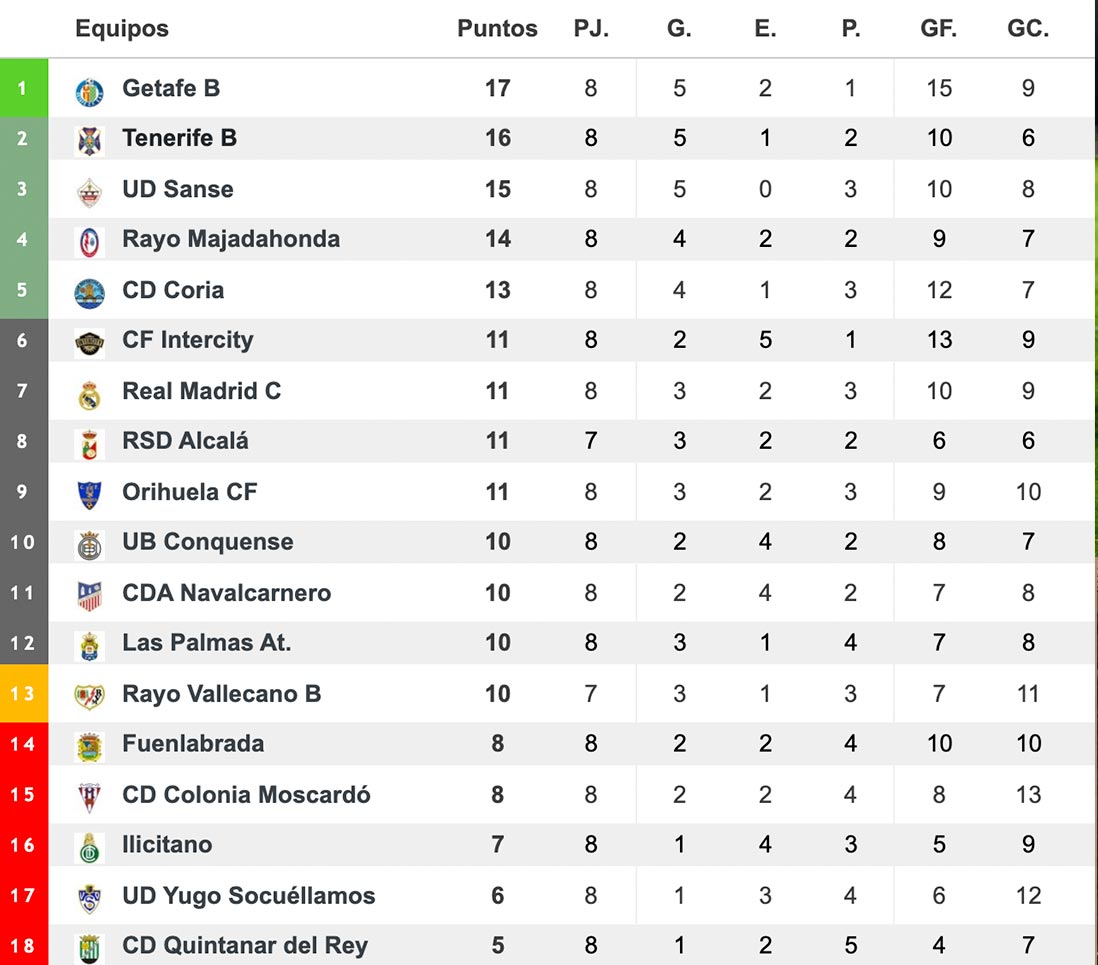Click the Orihuela CF shield icon

pos(90,494)
